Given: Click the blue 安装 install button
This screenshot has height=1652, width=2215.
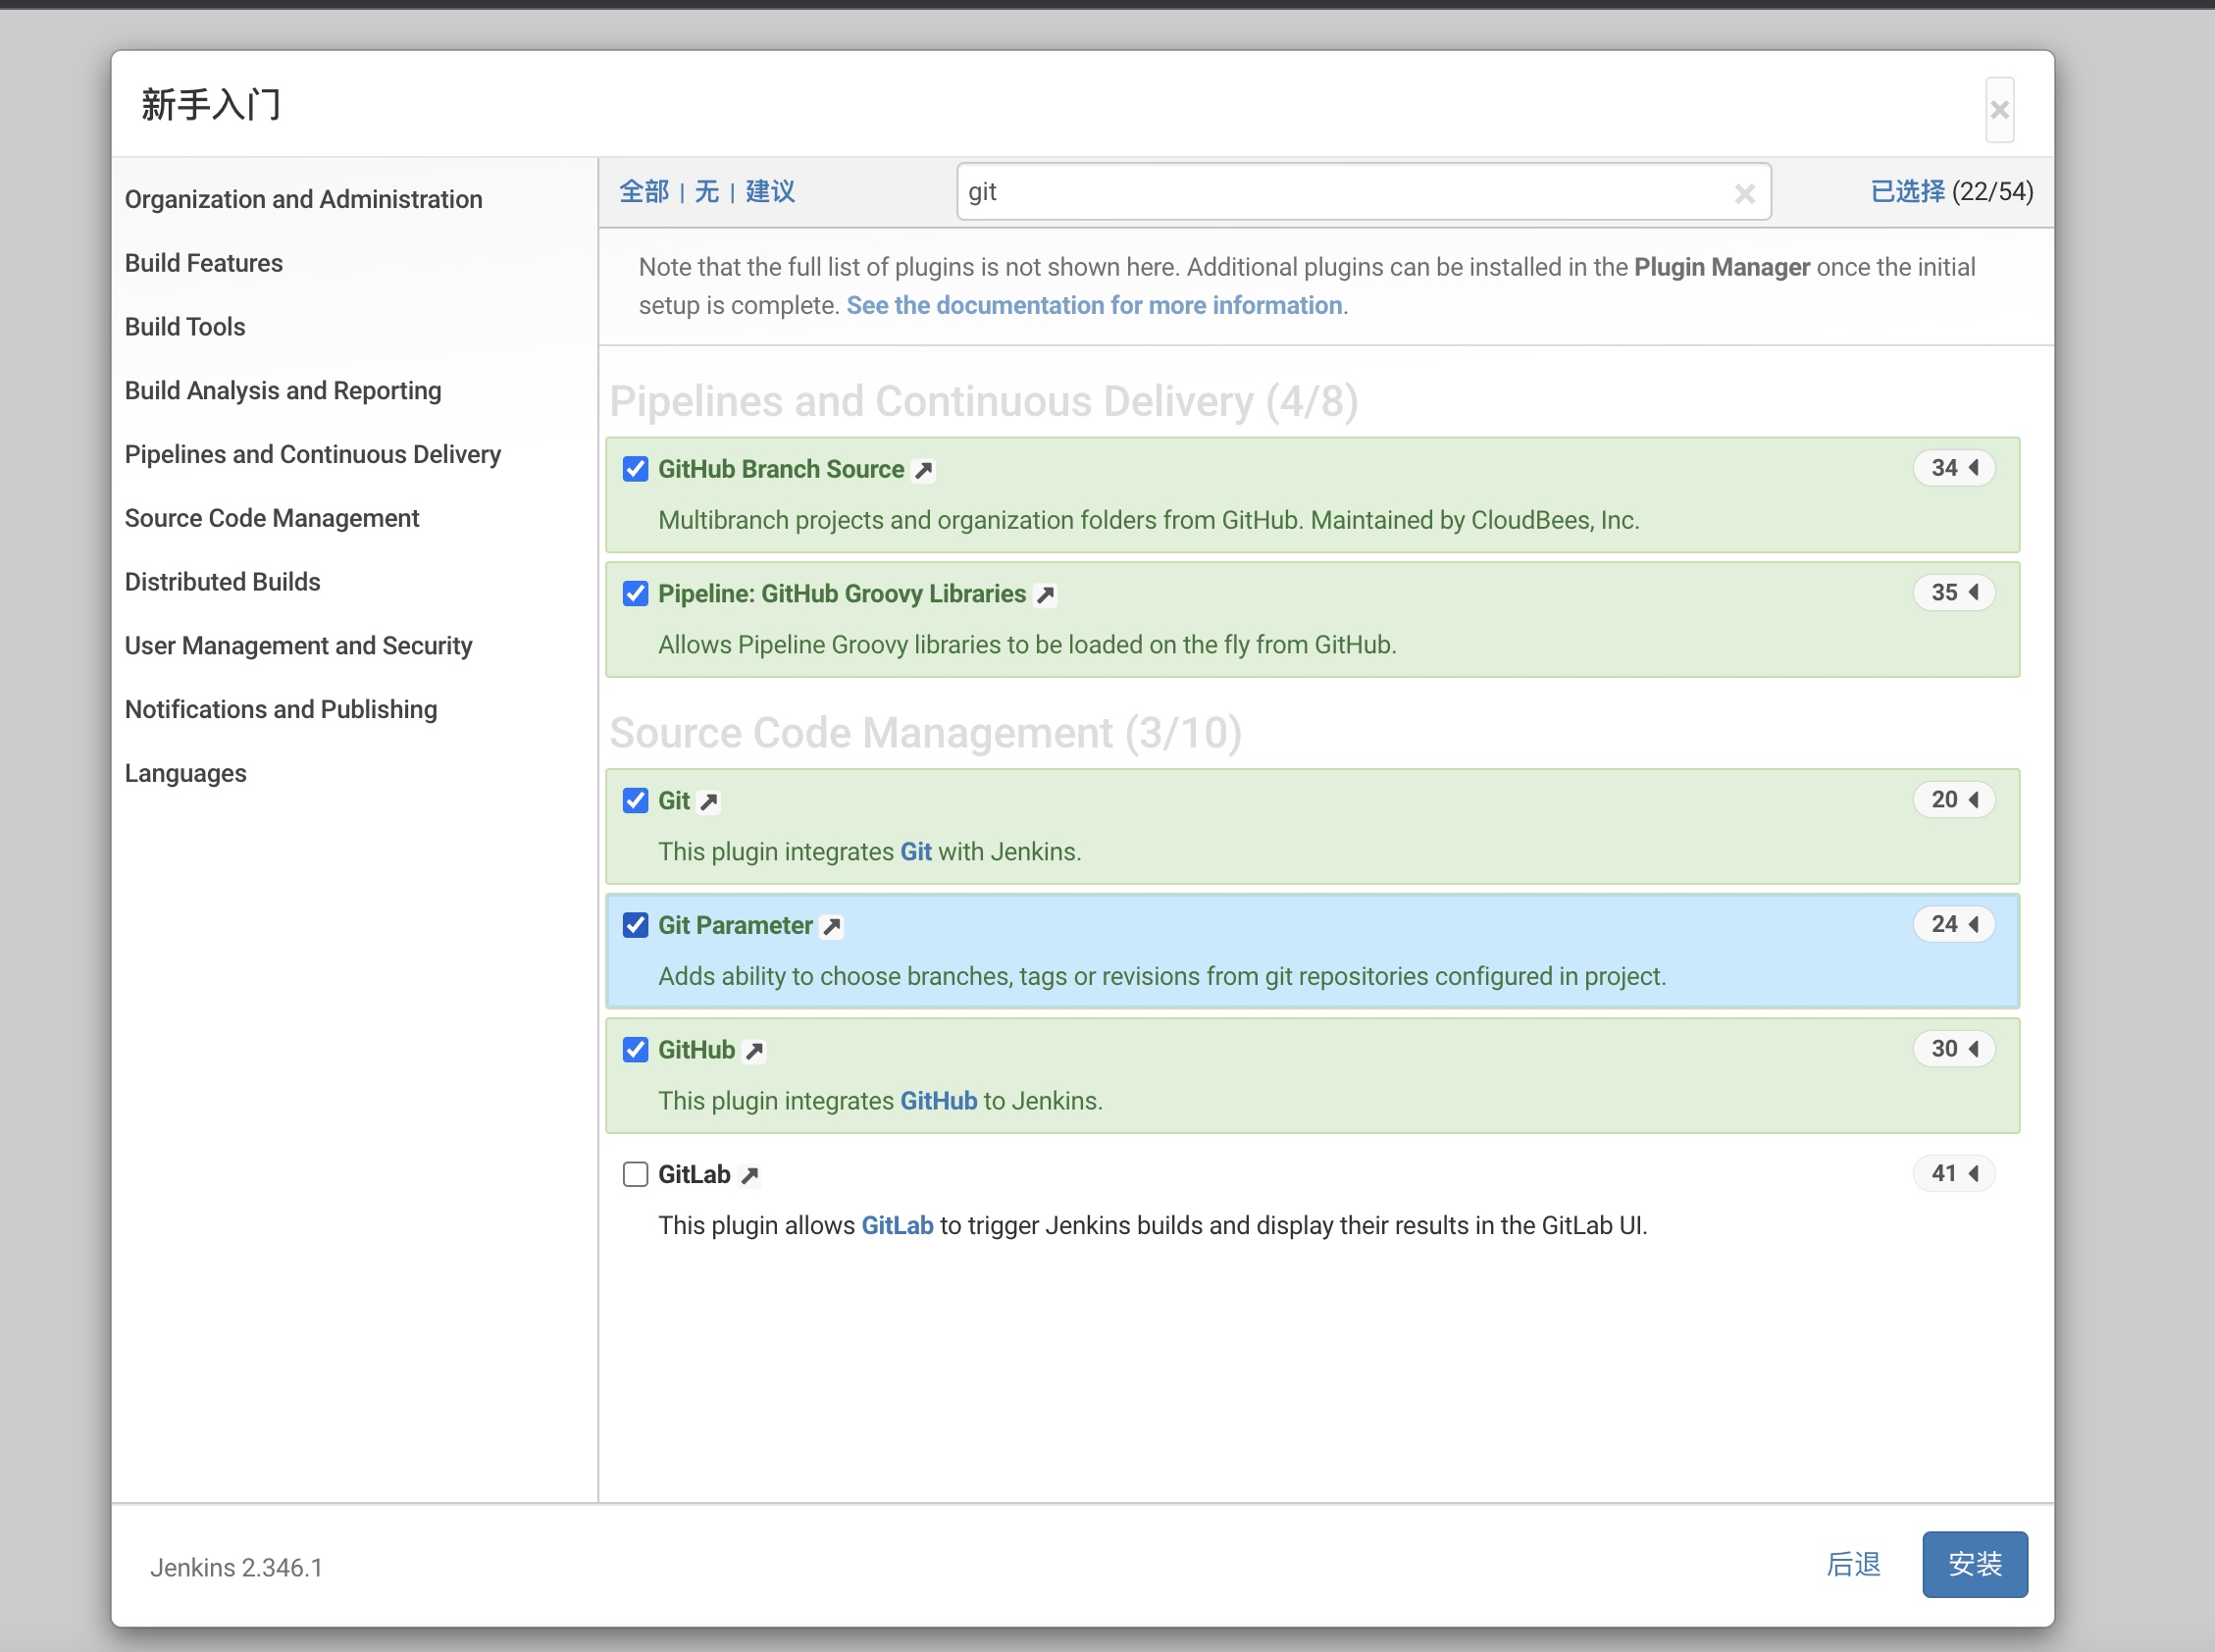Looking at the screenshot, I should click(1974, 1564).
